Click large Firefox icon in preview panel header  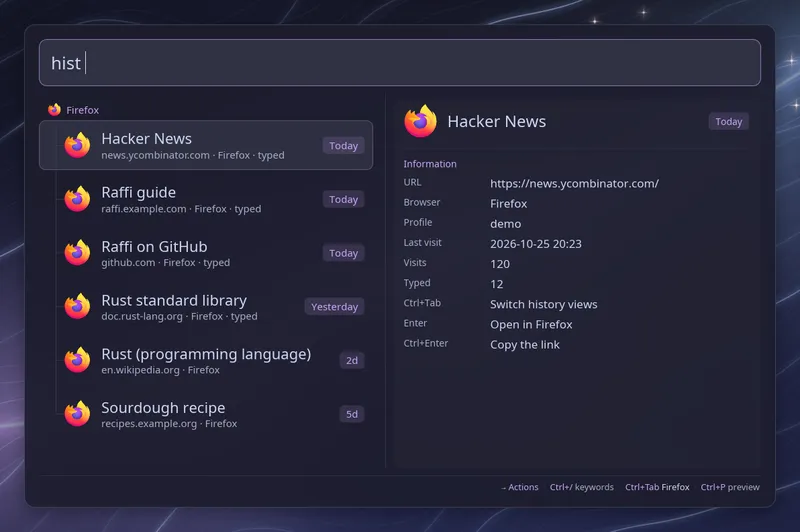tap(420, 121)
